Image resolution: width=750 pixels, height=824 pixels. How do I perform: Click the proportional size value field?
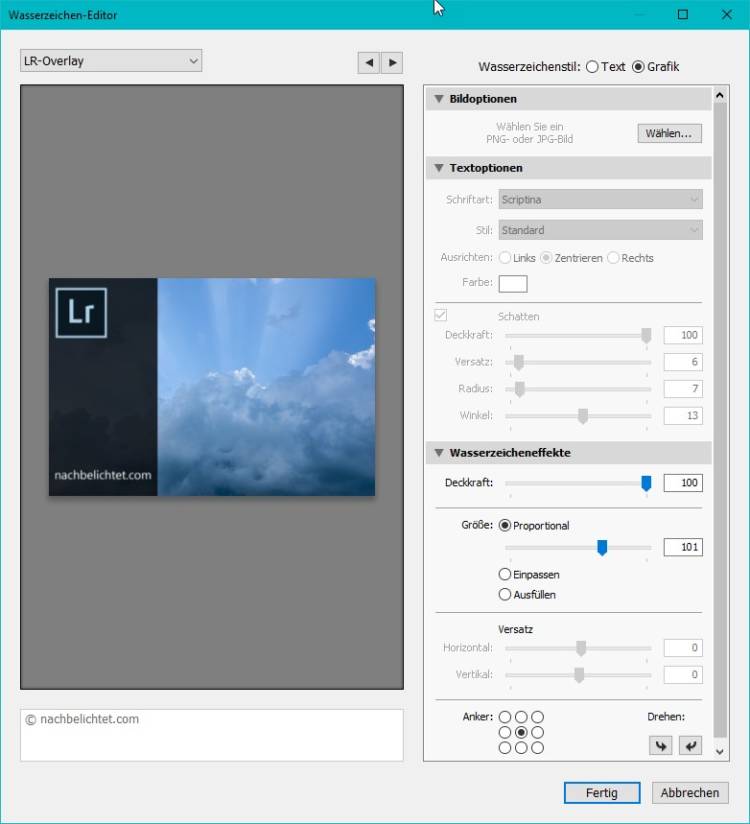pyautogui.click(x=682, y=547)
